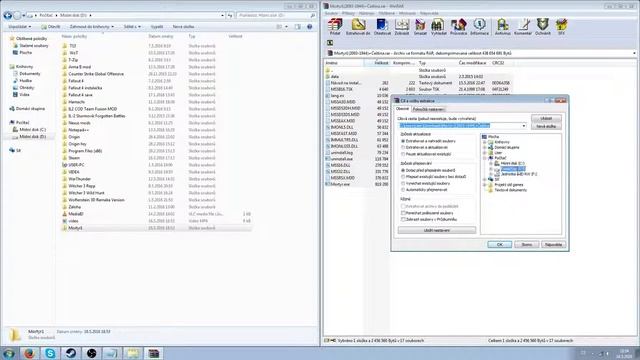
Task: Click the Explorer address bar refresh icon
Action: coord(230,16)
